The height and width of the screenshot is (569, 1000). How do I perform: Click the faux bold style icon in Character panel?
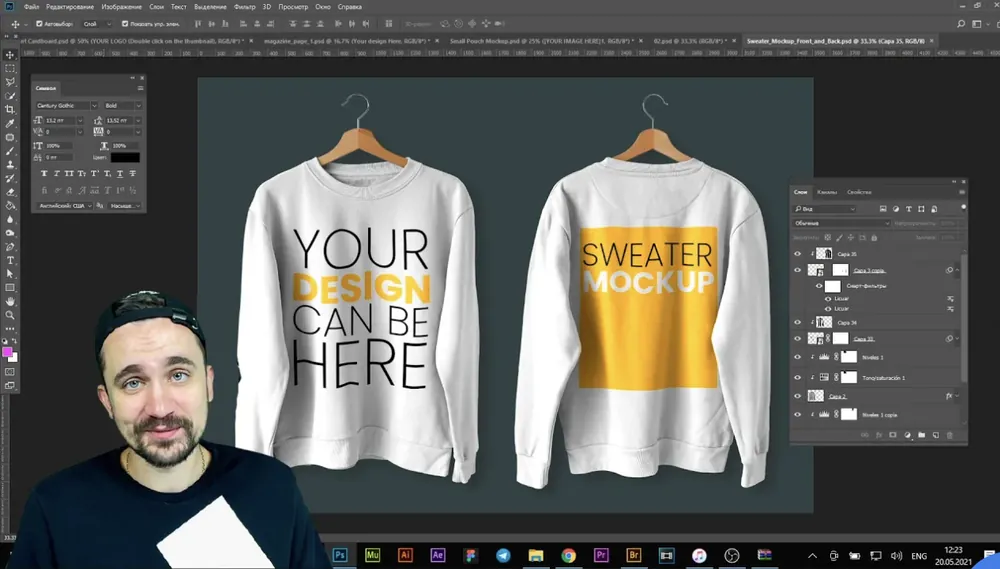click(x=44, y=174)
